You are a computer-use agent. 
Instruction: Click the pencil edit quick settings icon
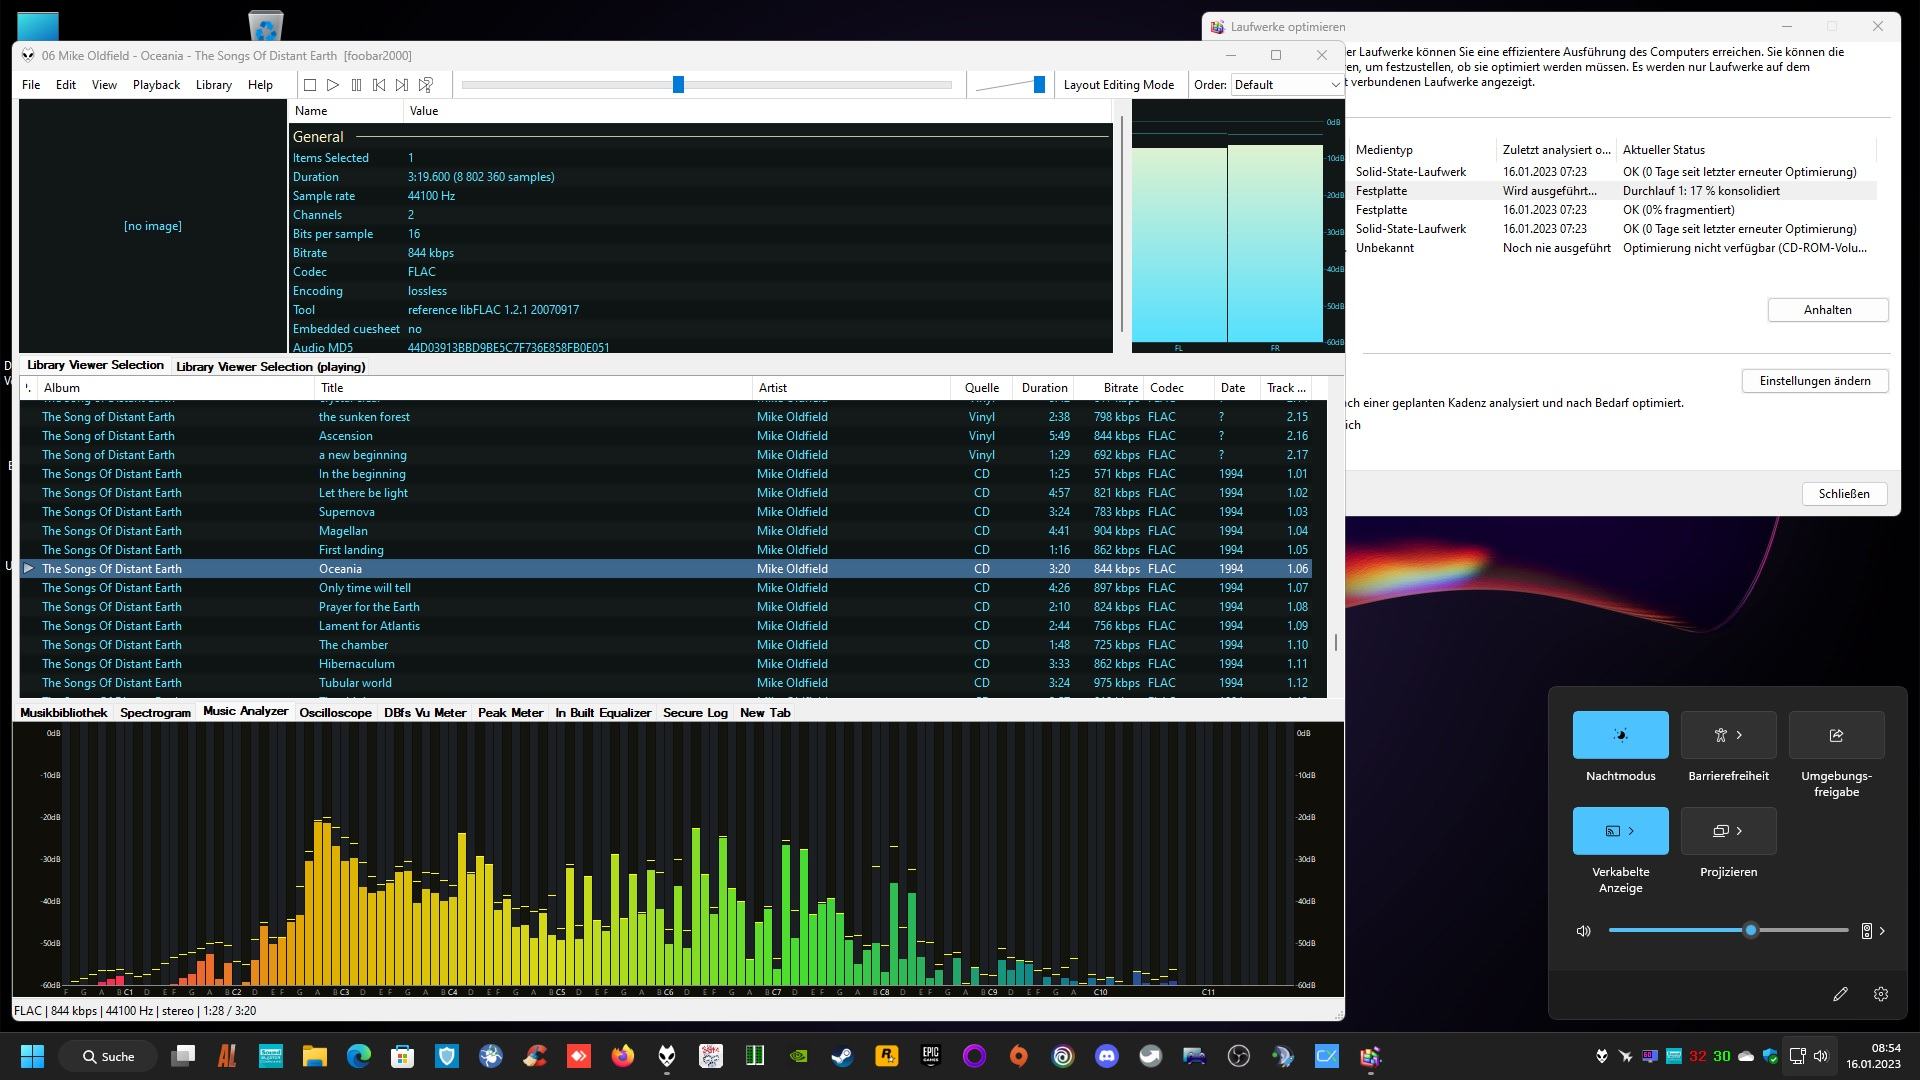[1840, 994]
